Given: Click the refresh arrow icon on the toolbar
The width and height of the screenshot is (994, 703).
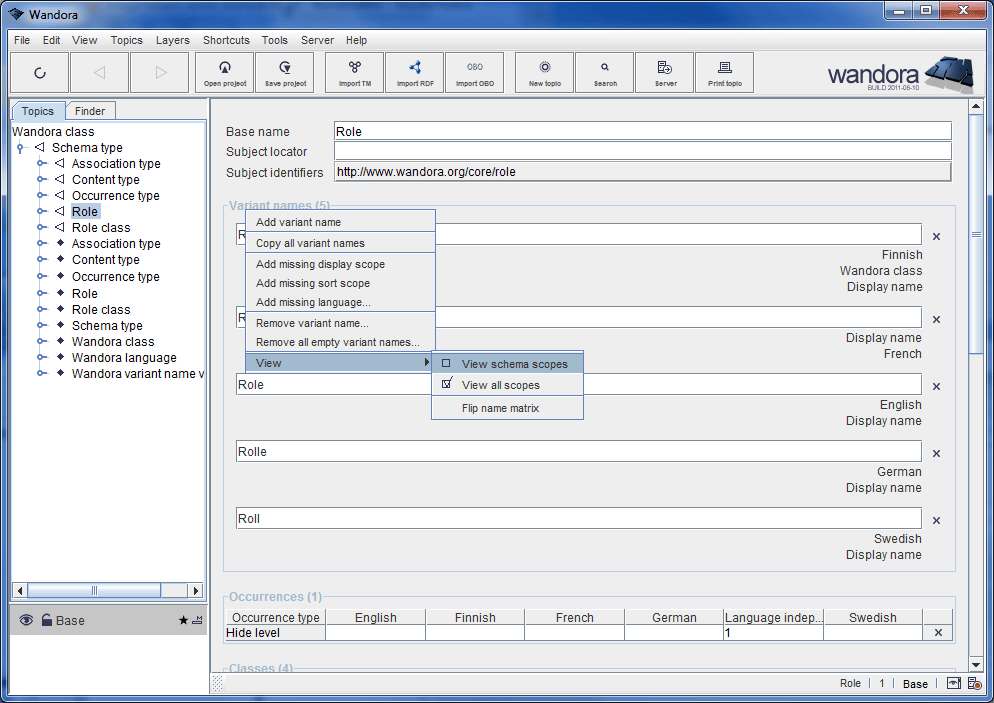Looking at the screenshot, I should (40, 72).
